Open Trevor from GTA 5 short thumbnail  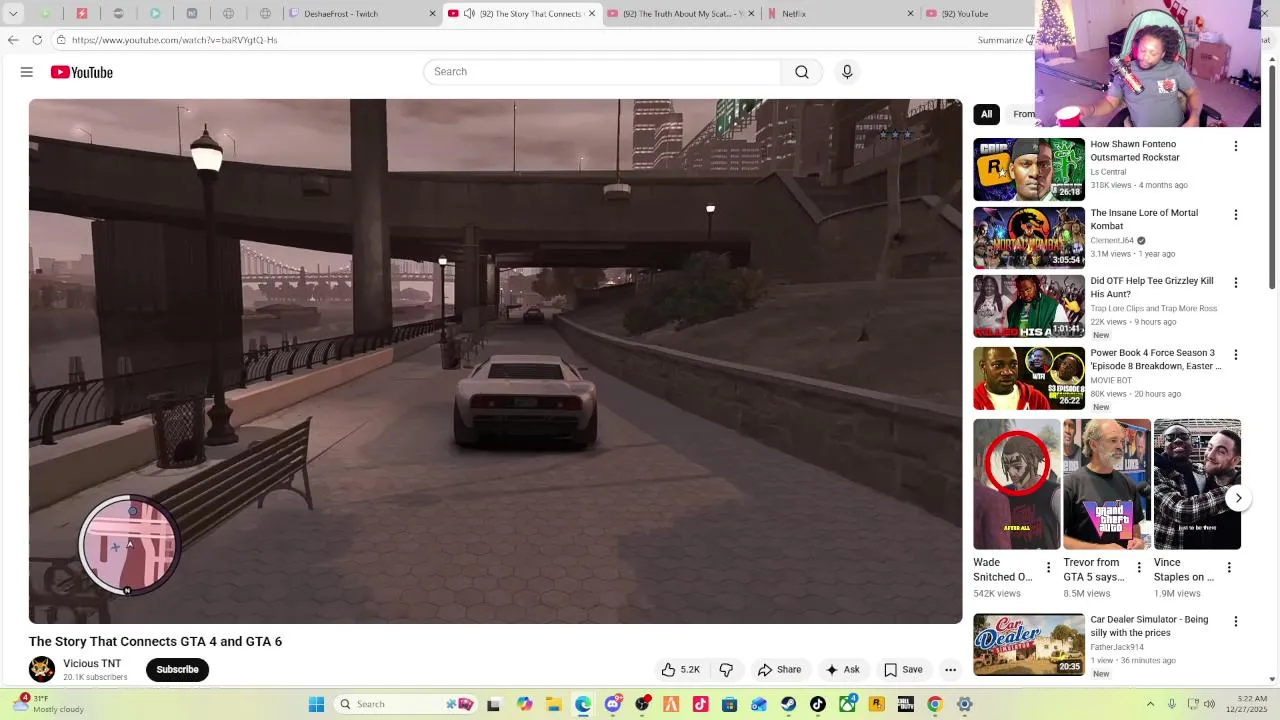click(x=1107, y=484)
